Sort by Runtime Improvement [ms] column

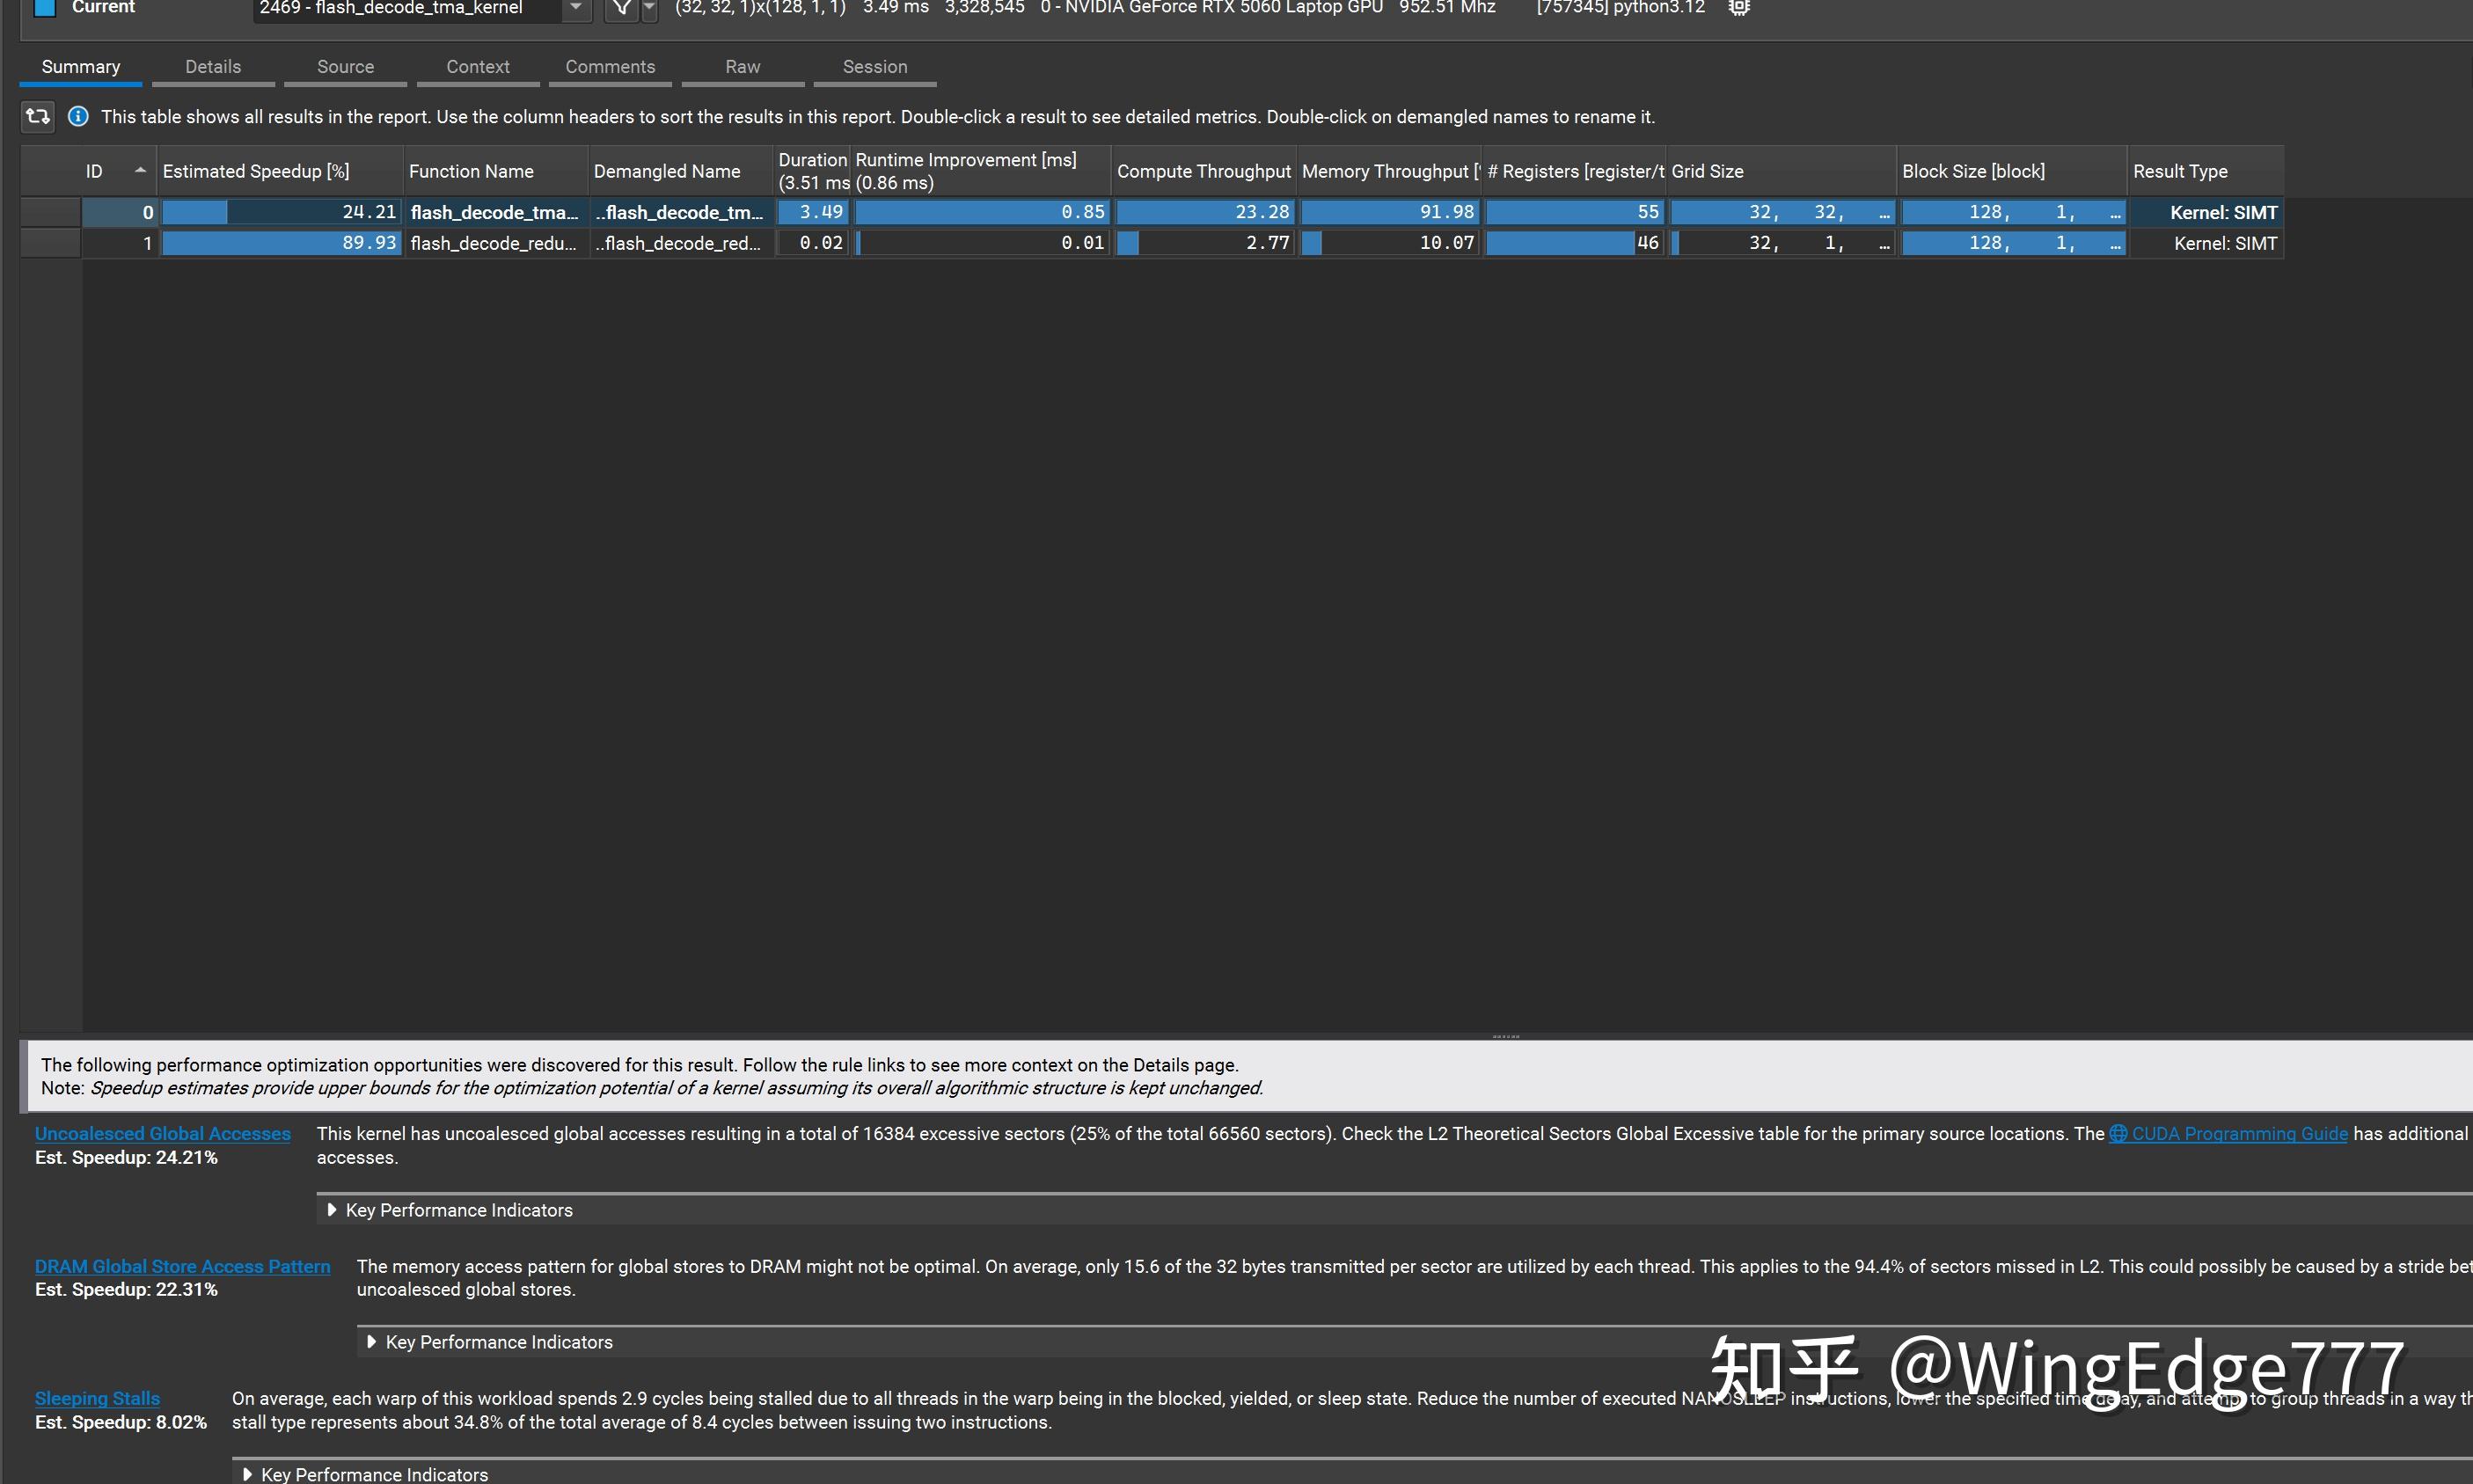[x=981, y=171]
